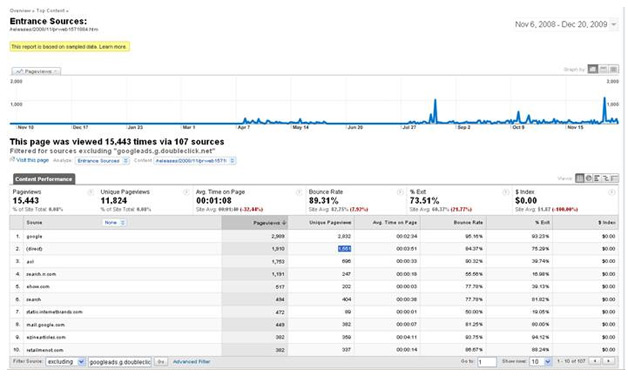This screenshot has width=628, height=376.
Task: Select graph by day icon
Action: pyautogui.click(x=592, y=69)
